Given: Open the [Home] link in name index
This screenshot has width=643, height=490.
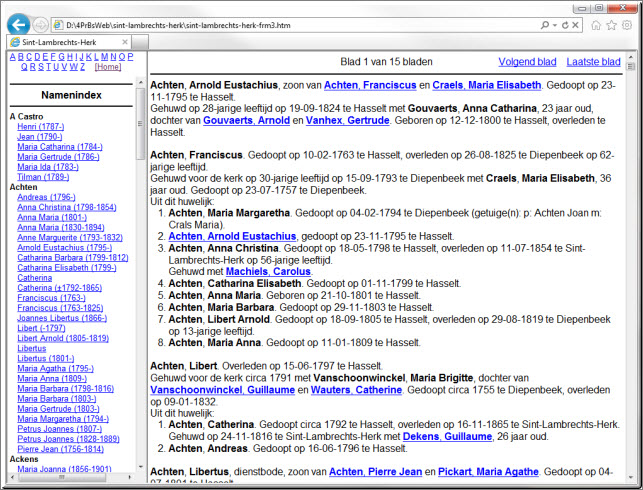Looking at the screenshot, I should pos(107,67).
